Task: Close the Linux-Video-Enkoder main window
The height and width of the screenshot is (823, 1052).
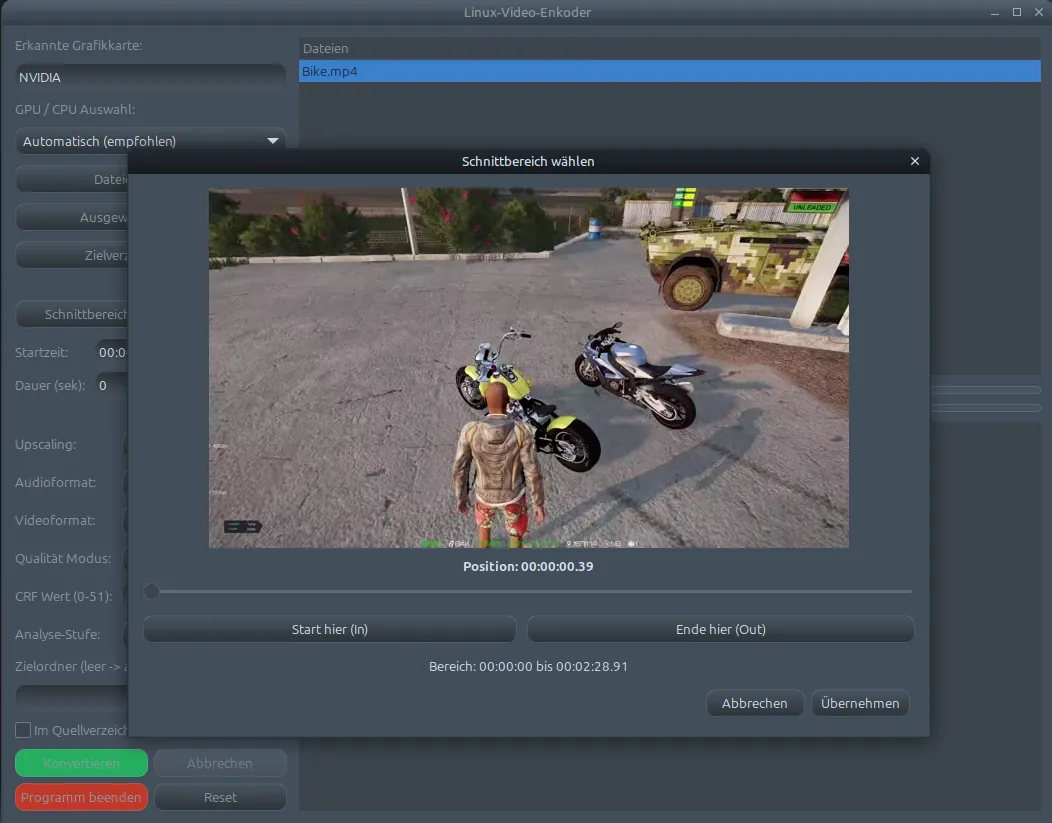Action: (x=1039, y=12)
